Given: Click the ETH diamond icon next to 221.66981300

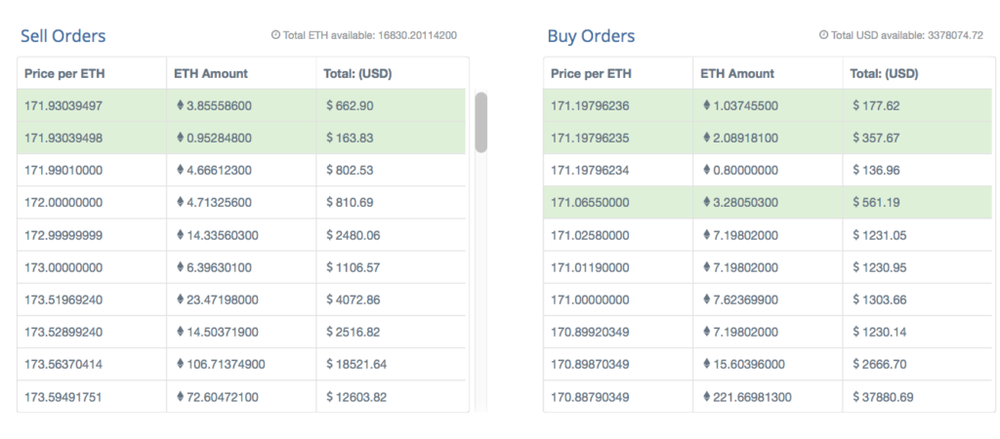Looking at the screenshot, I should 706,397.
